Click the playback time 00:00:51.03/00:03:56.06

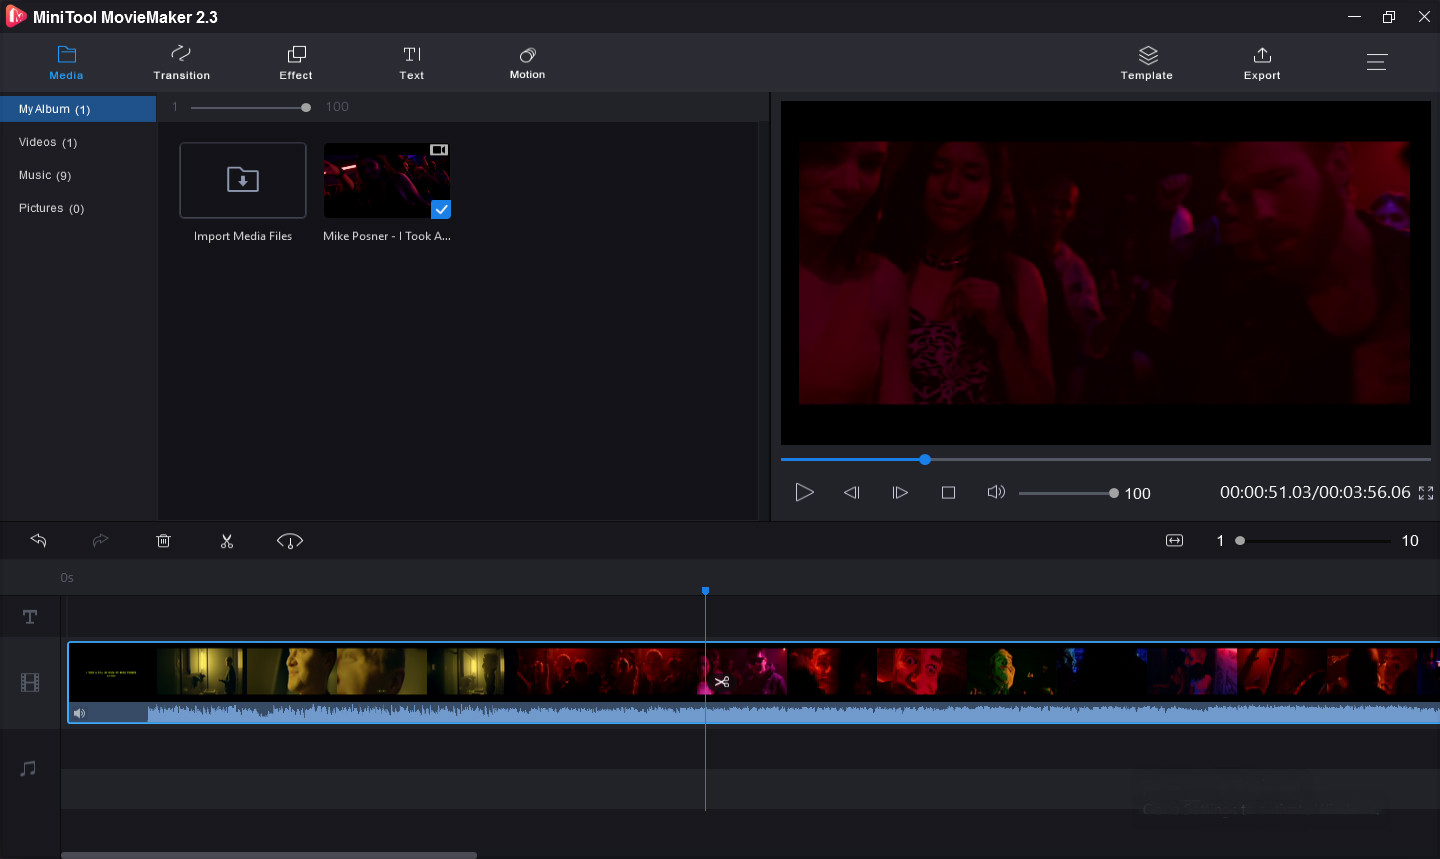pos(1315,492)
